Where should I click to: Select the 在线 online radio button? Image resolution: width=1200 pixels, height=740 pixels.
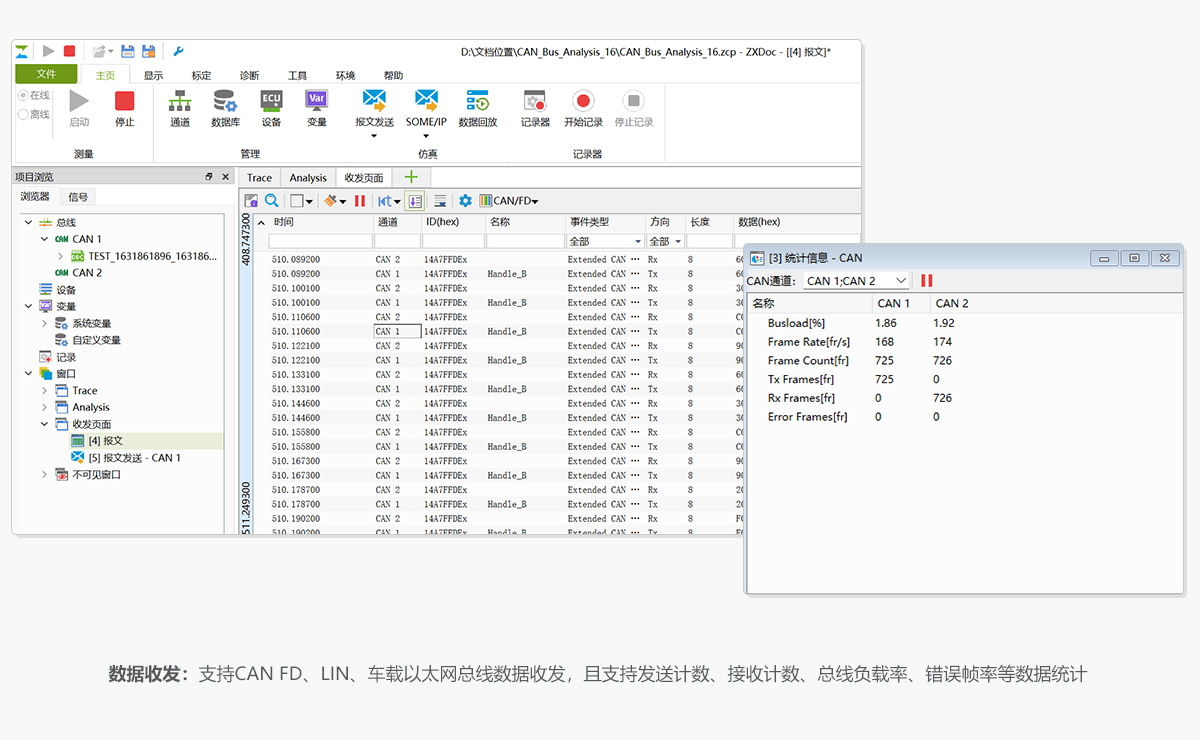click(23, 95)
